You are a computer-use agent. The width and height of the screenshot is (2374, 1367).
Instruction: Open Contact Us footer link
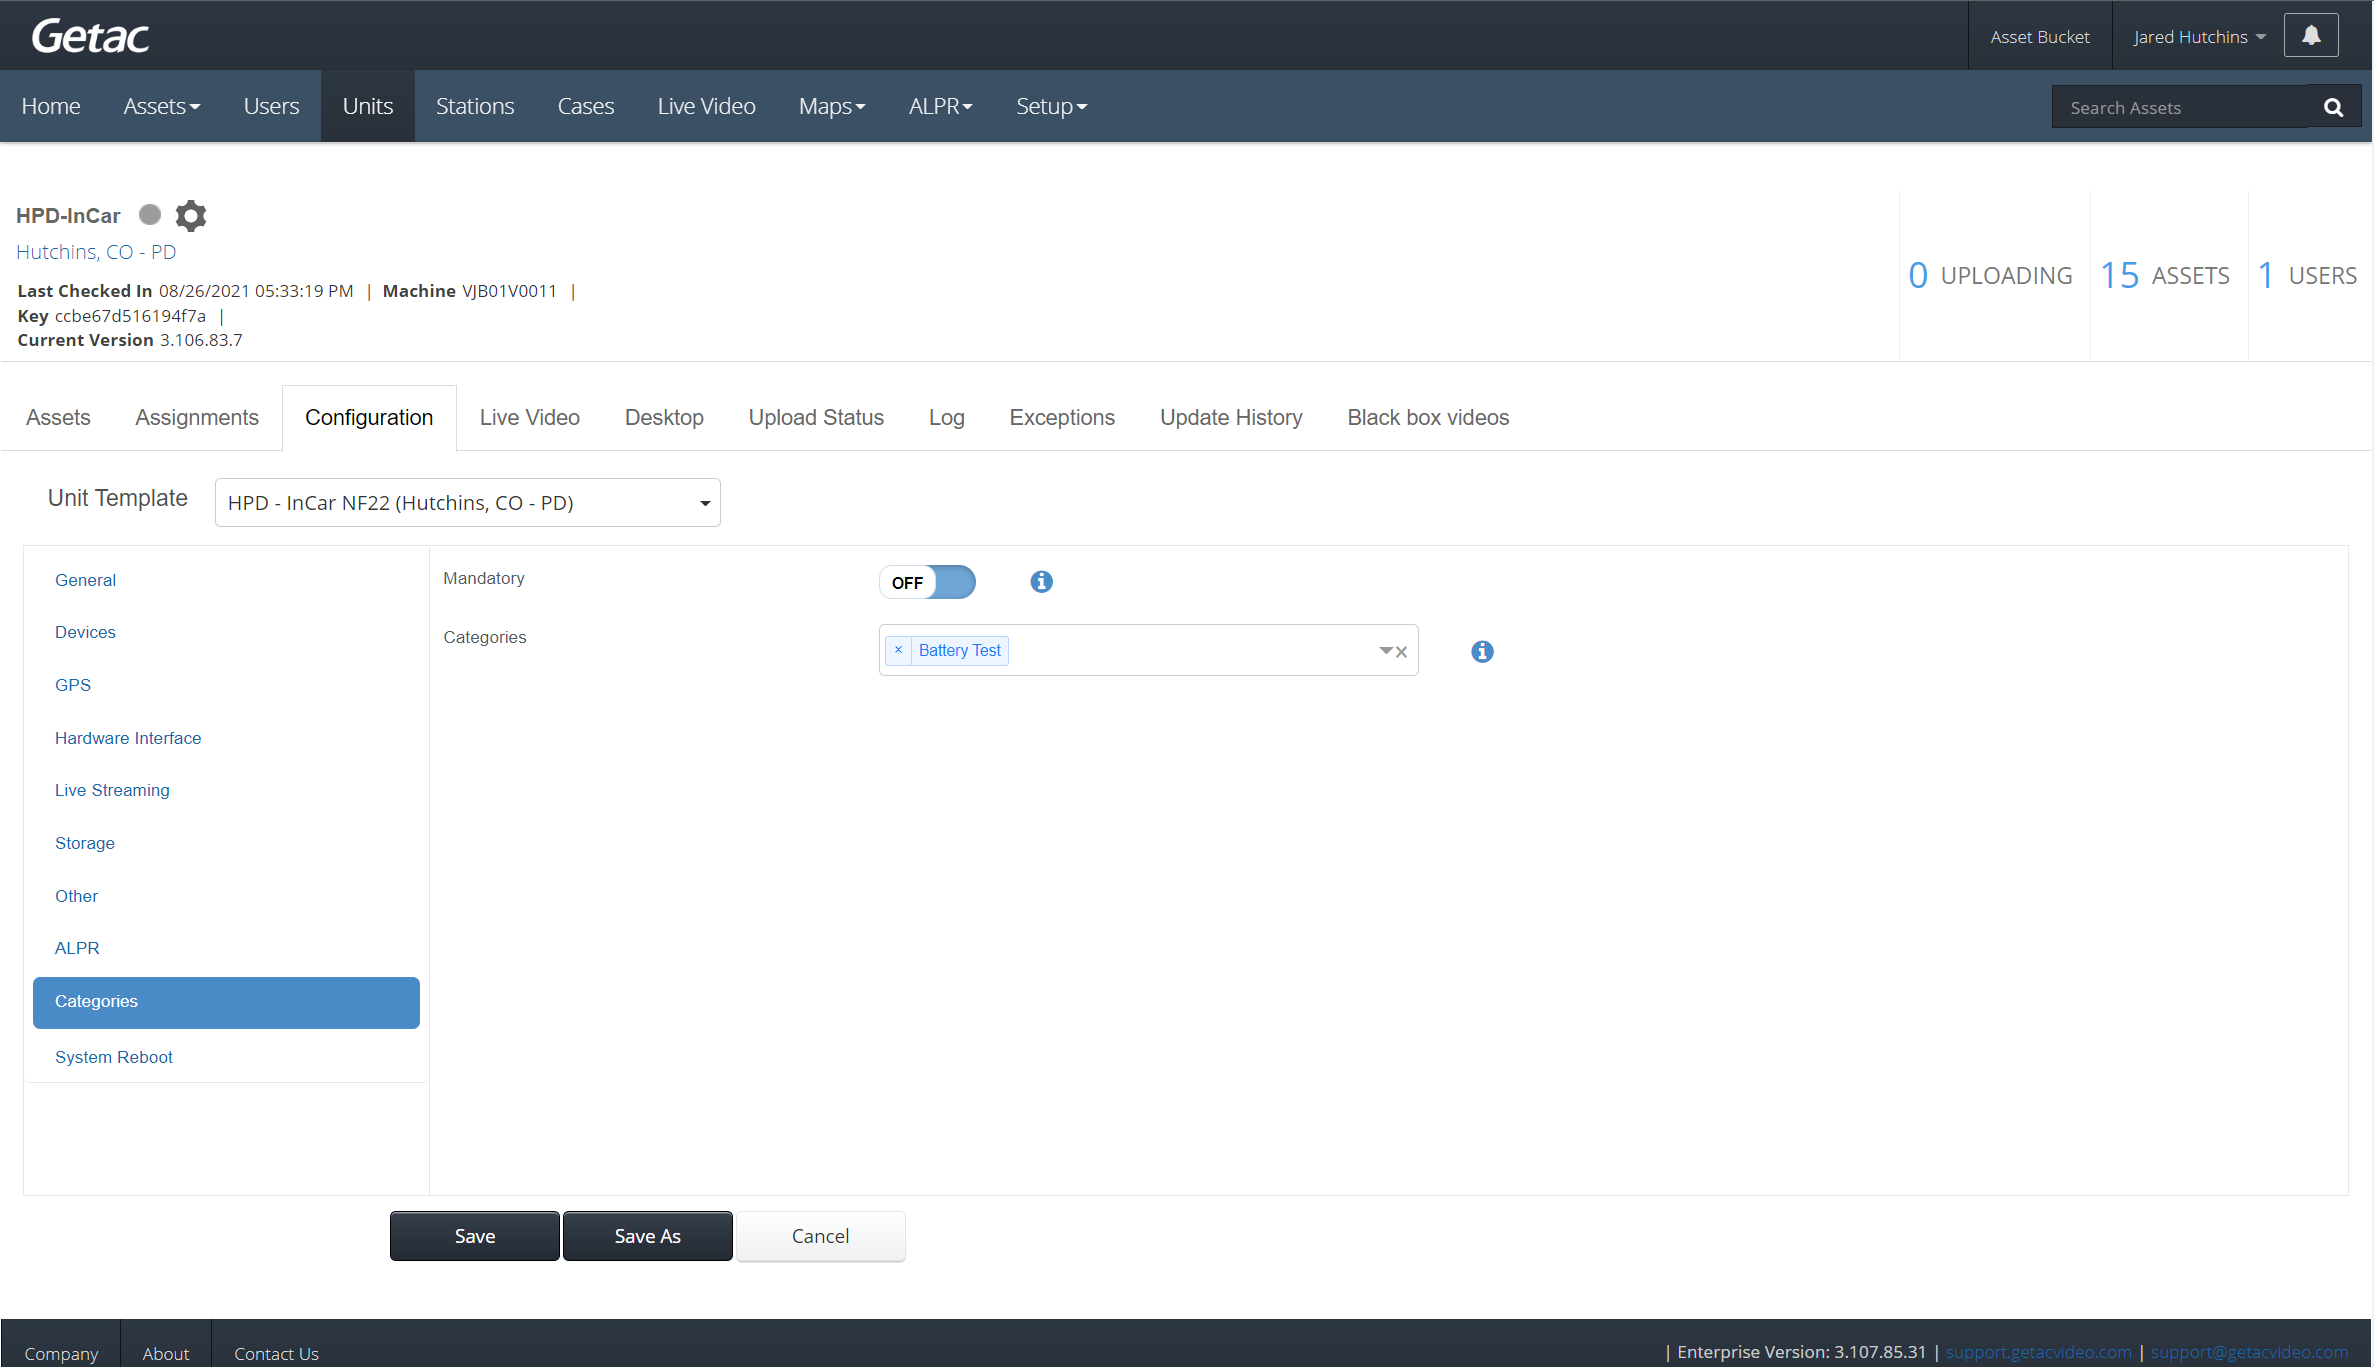pyautogui.click(x=276, y=1352)
